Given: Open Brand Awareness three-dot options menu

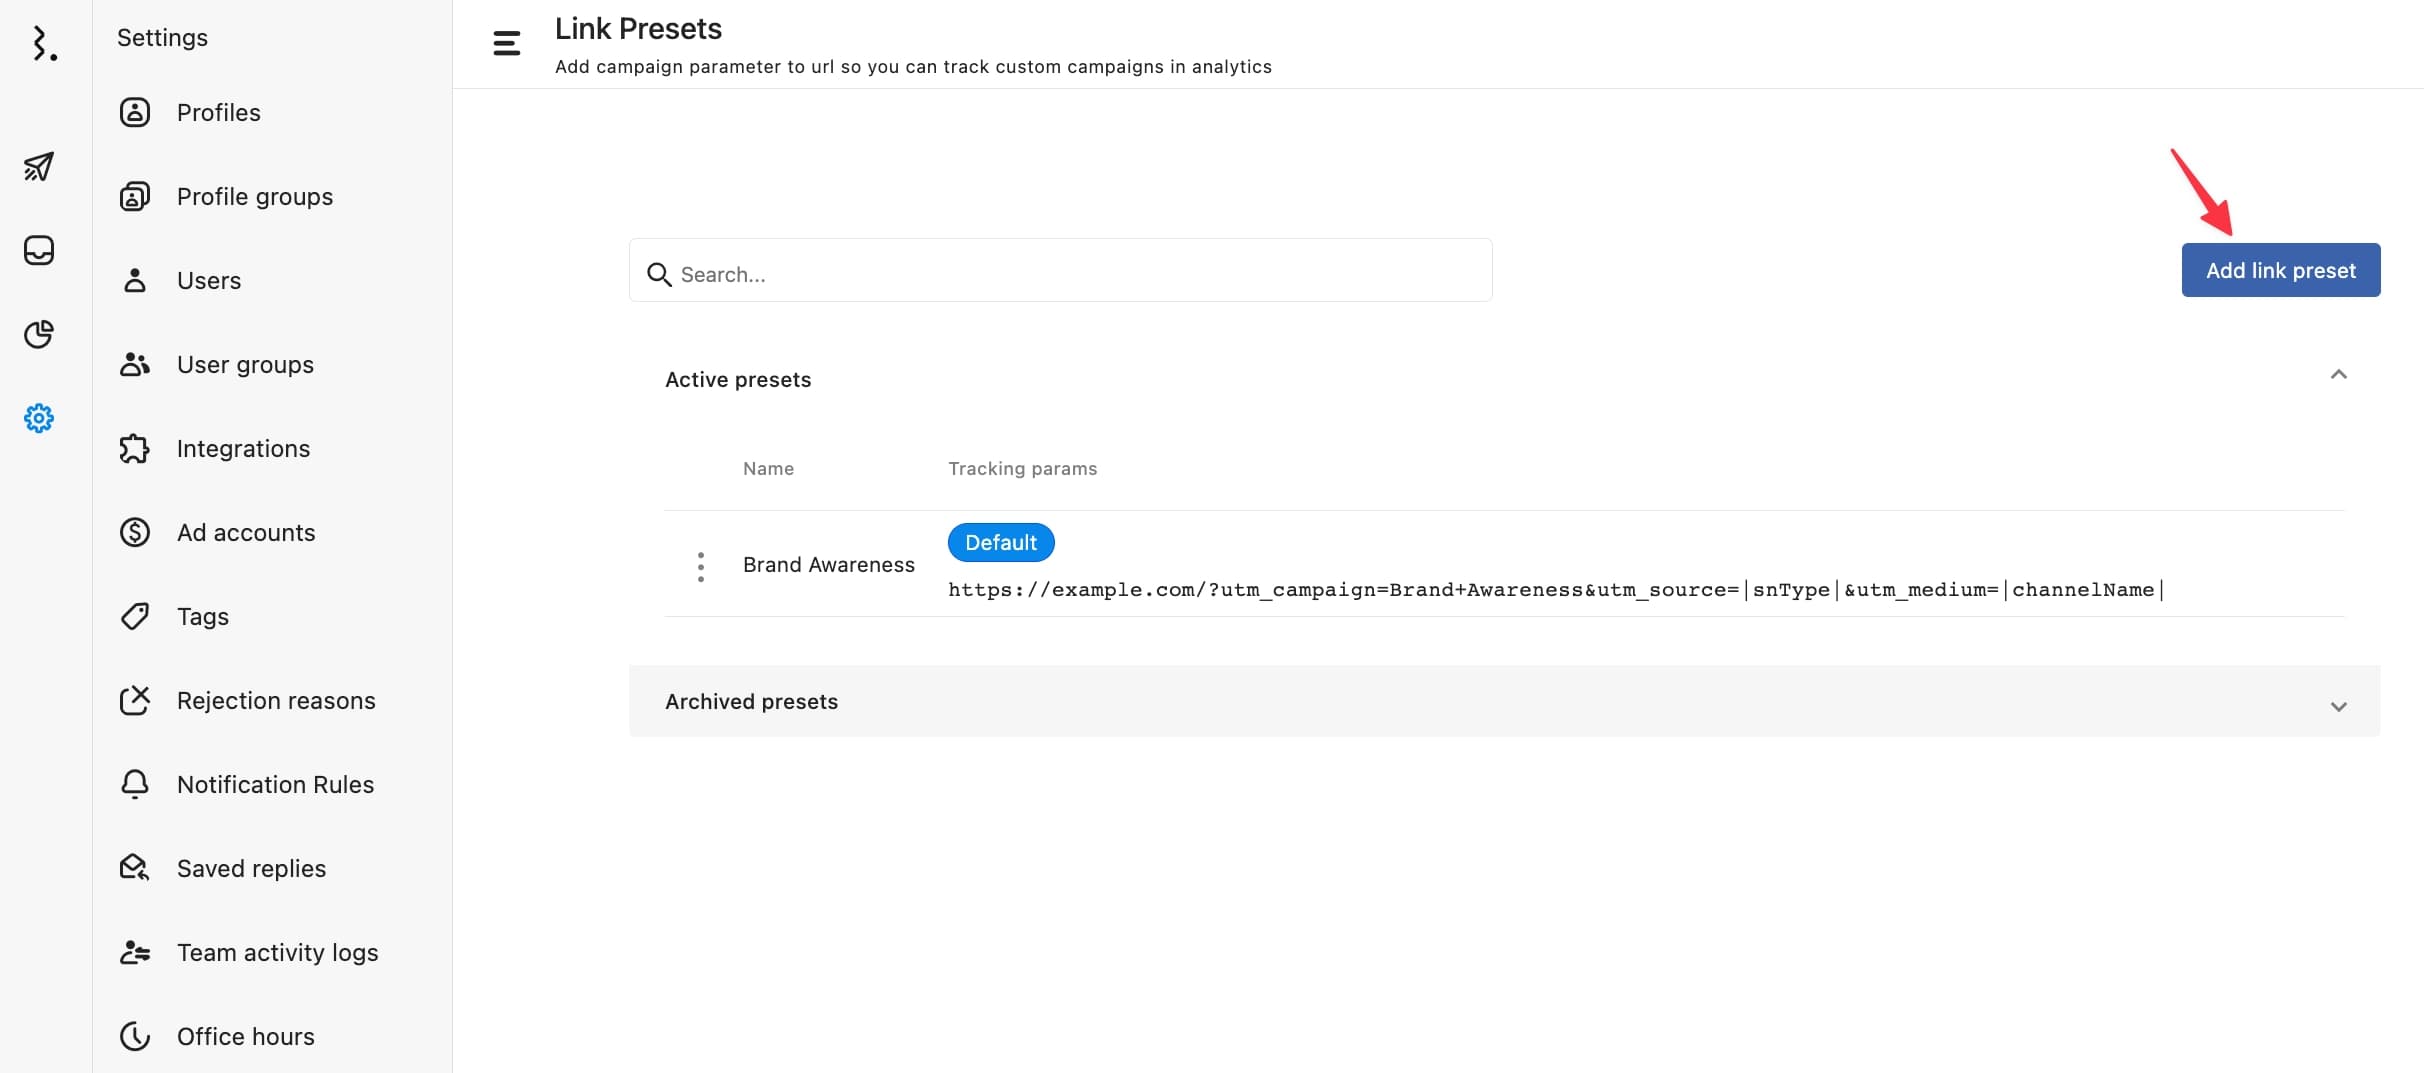Looking at the screenshot, I should point(701,567).
